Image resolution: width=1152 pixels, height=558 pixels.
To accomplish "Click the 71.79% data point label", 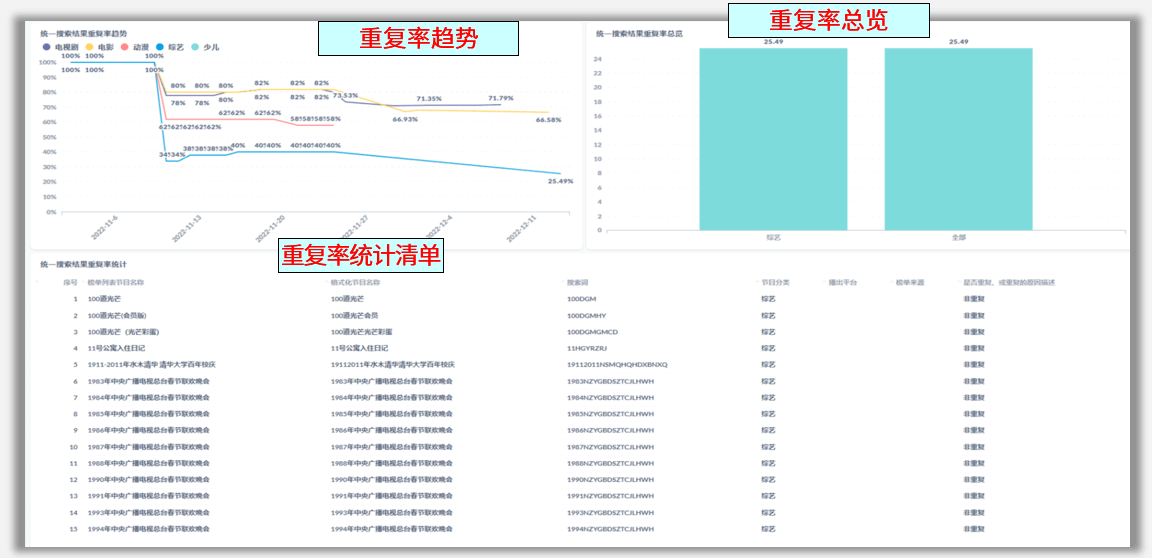I will 501,98.
